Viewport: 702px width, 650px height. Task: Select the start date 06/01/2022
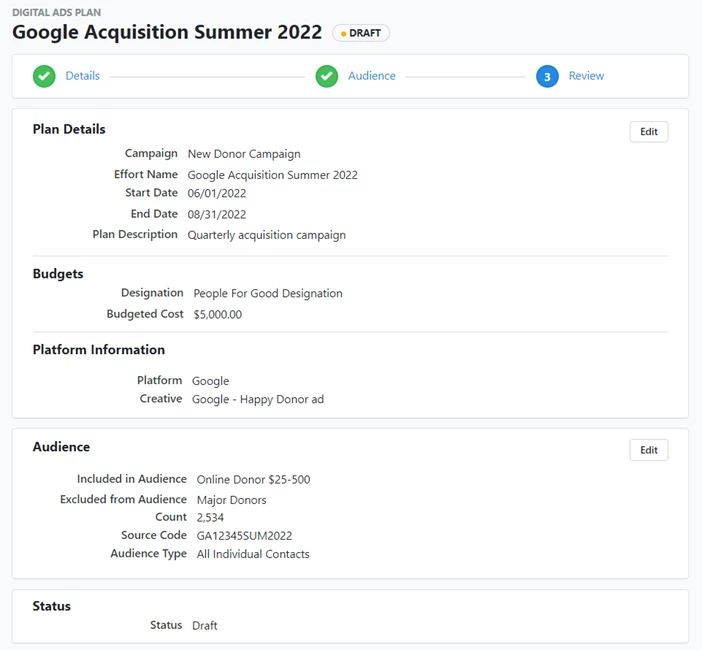pyautogui.click(x=217, y=193)
